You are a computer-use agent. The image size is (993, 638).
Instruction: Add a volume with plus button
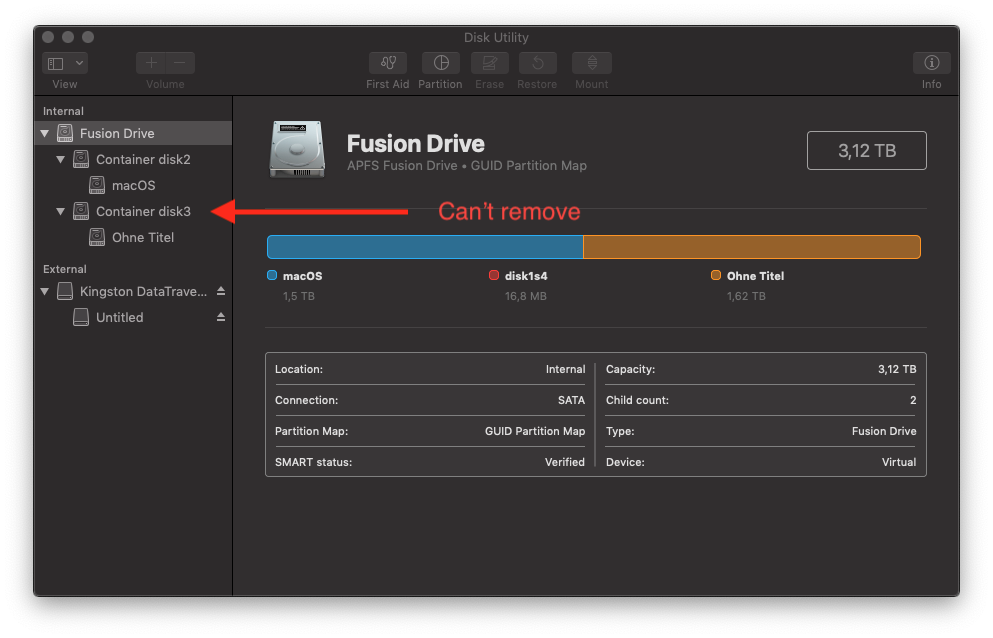pos(151,63)
